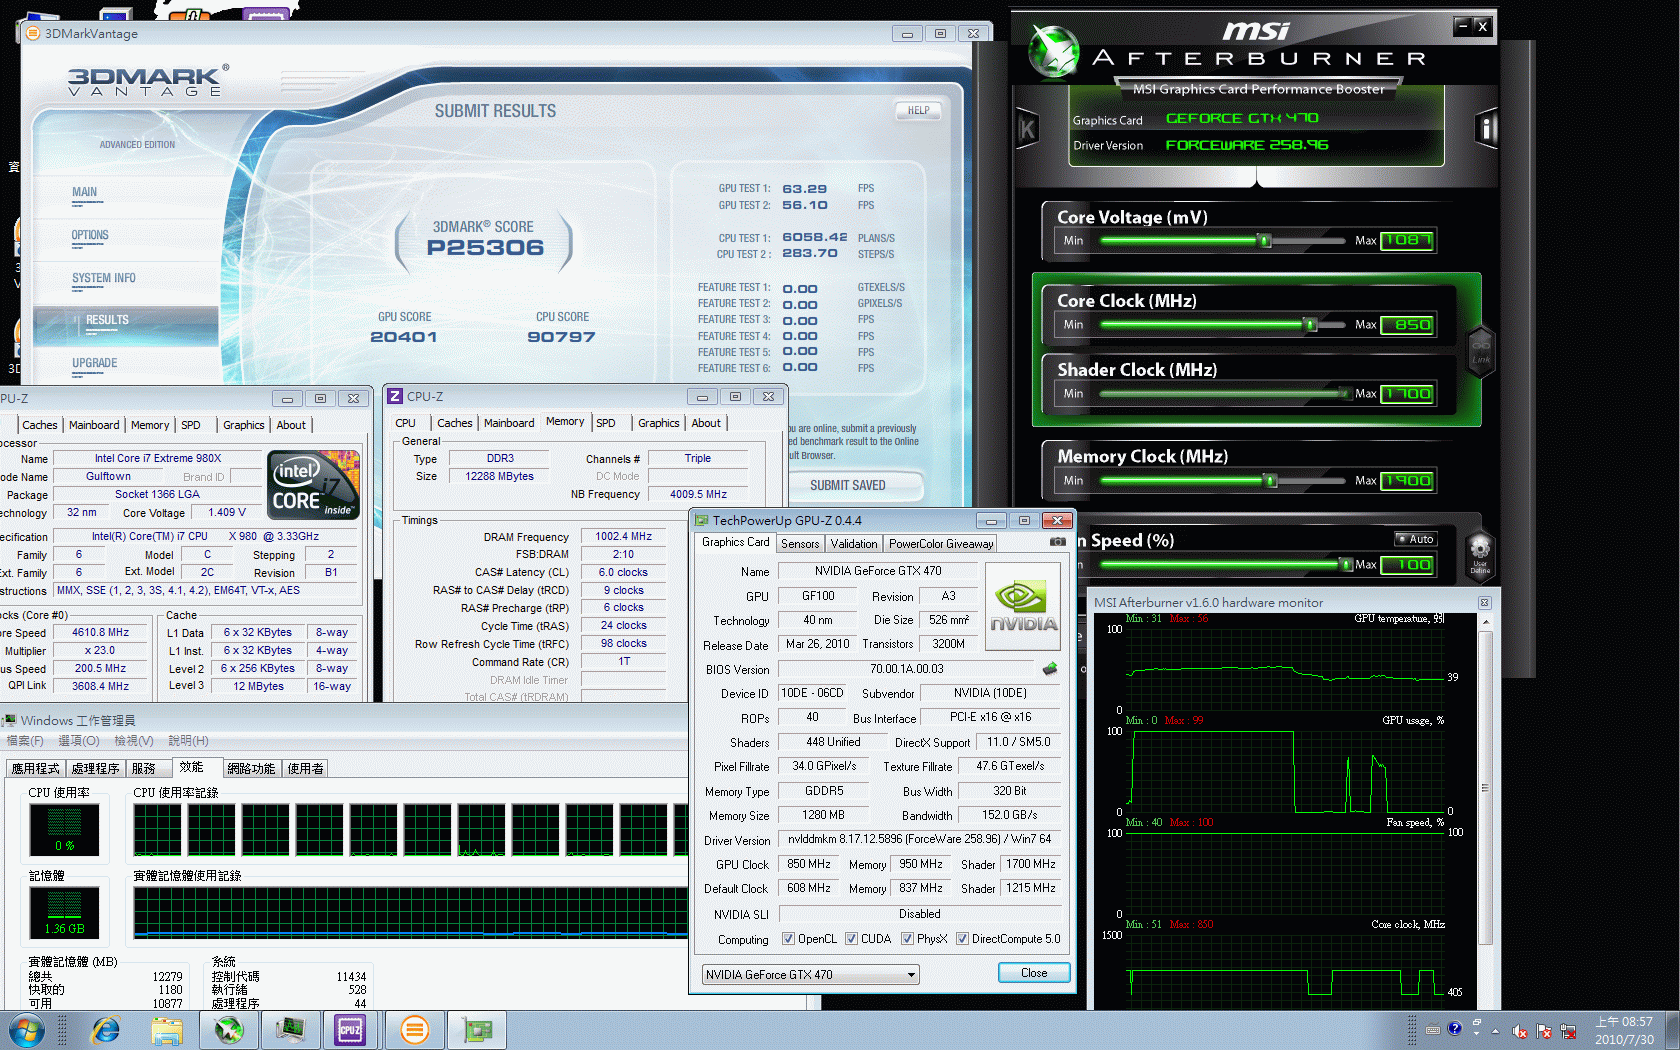Go to MAIN in 3DMark Vantage sidebar

(x=84, y=192)
